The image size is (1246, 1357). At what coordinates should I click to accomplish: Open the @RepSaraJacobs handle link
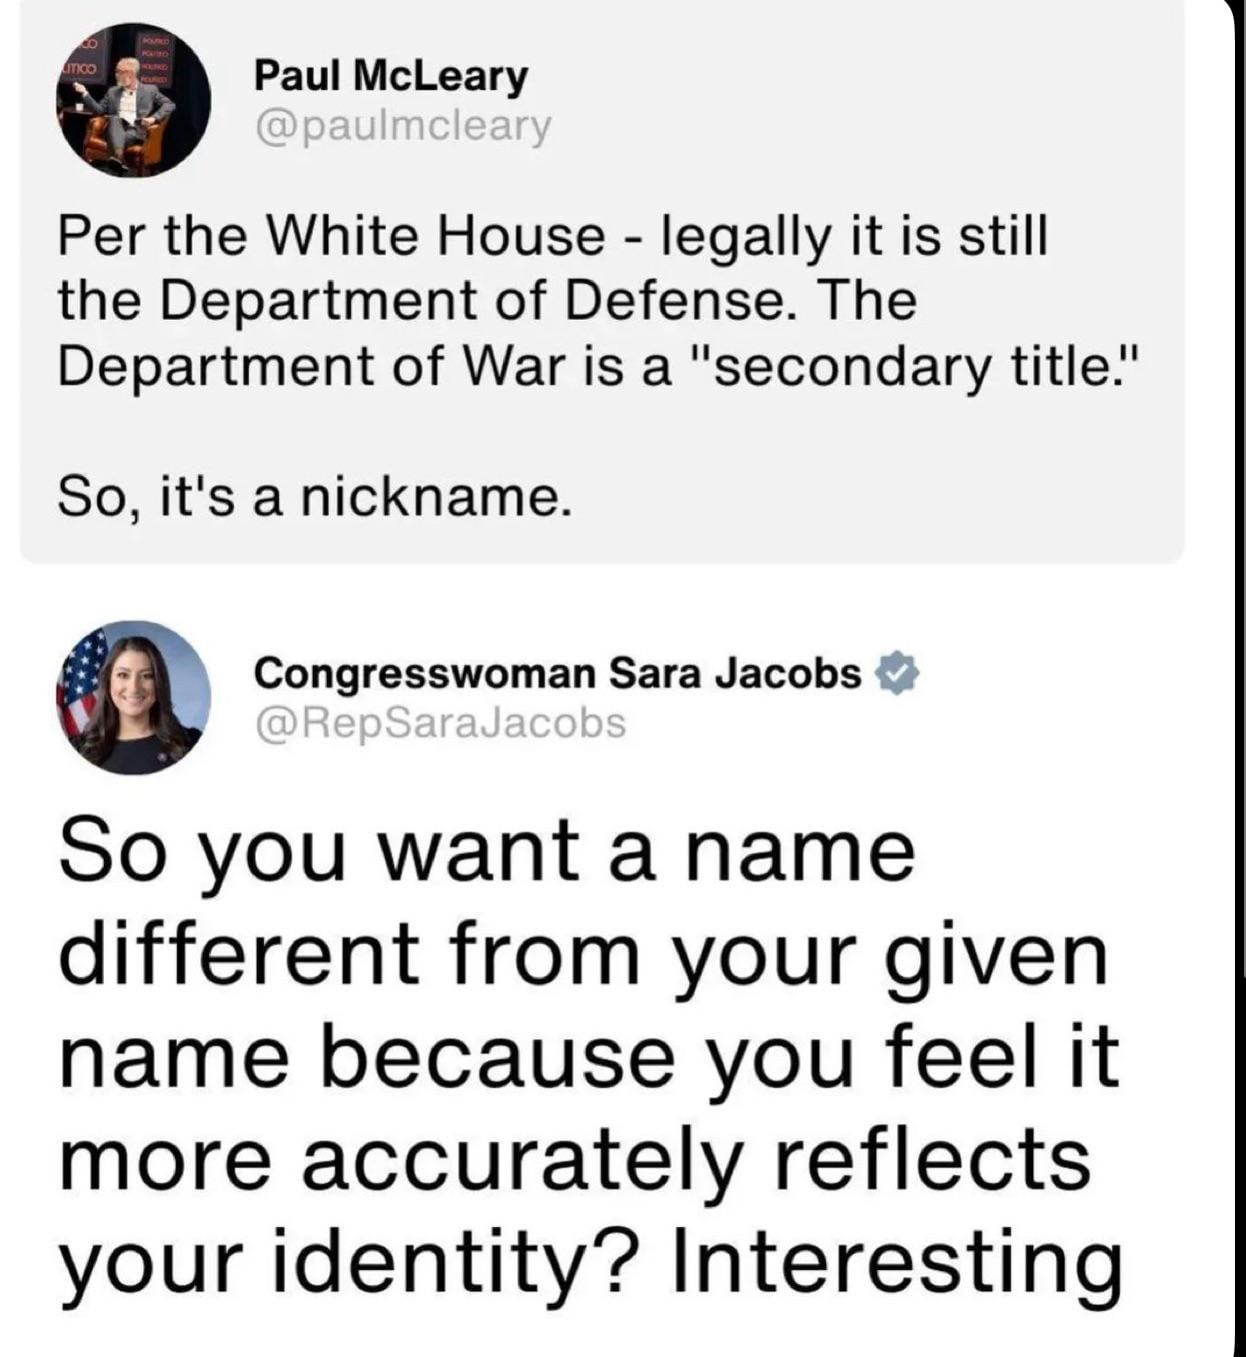coord(441,723)
